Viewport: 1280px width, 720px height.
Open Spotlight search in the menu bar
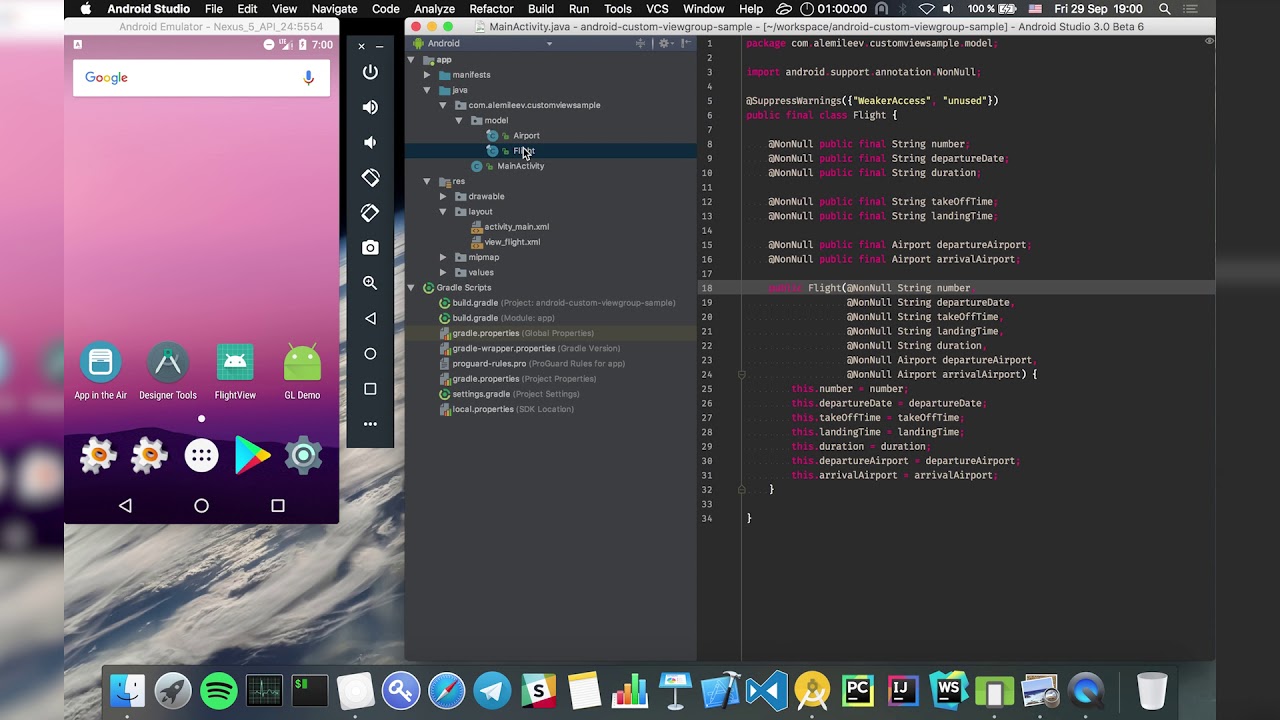pos(1165,9)
